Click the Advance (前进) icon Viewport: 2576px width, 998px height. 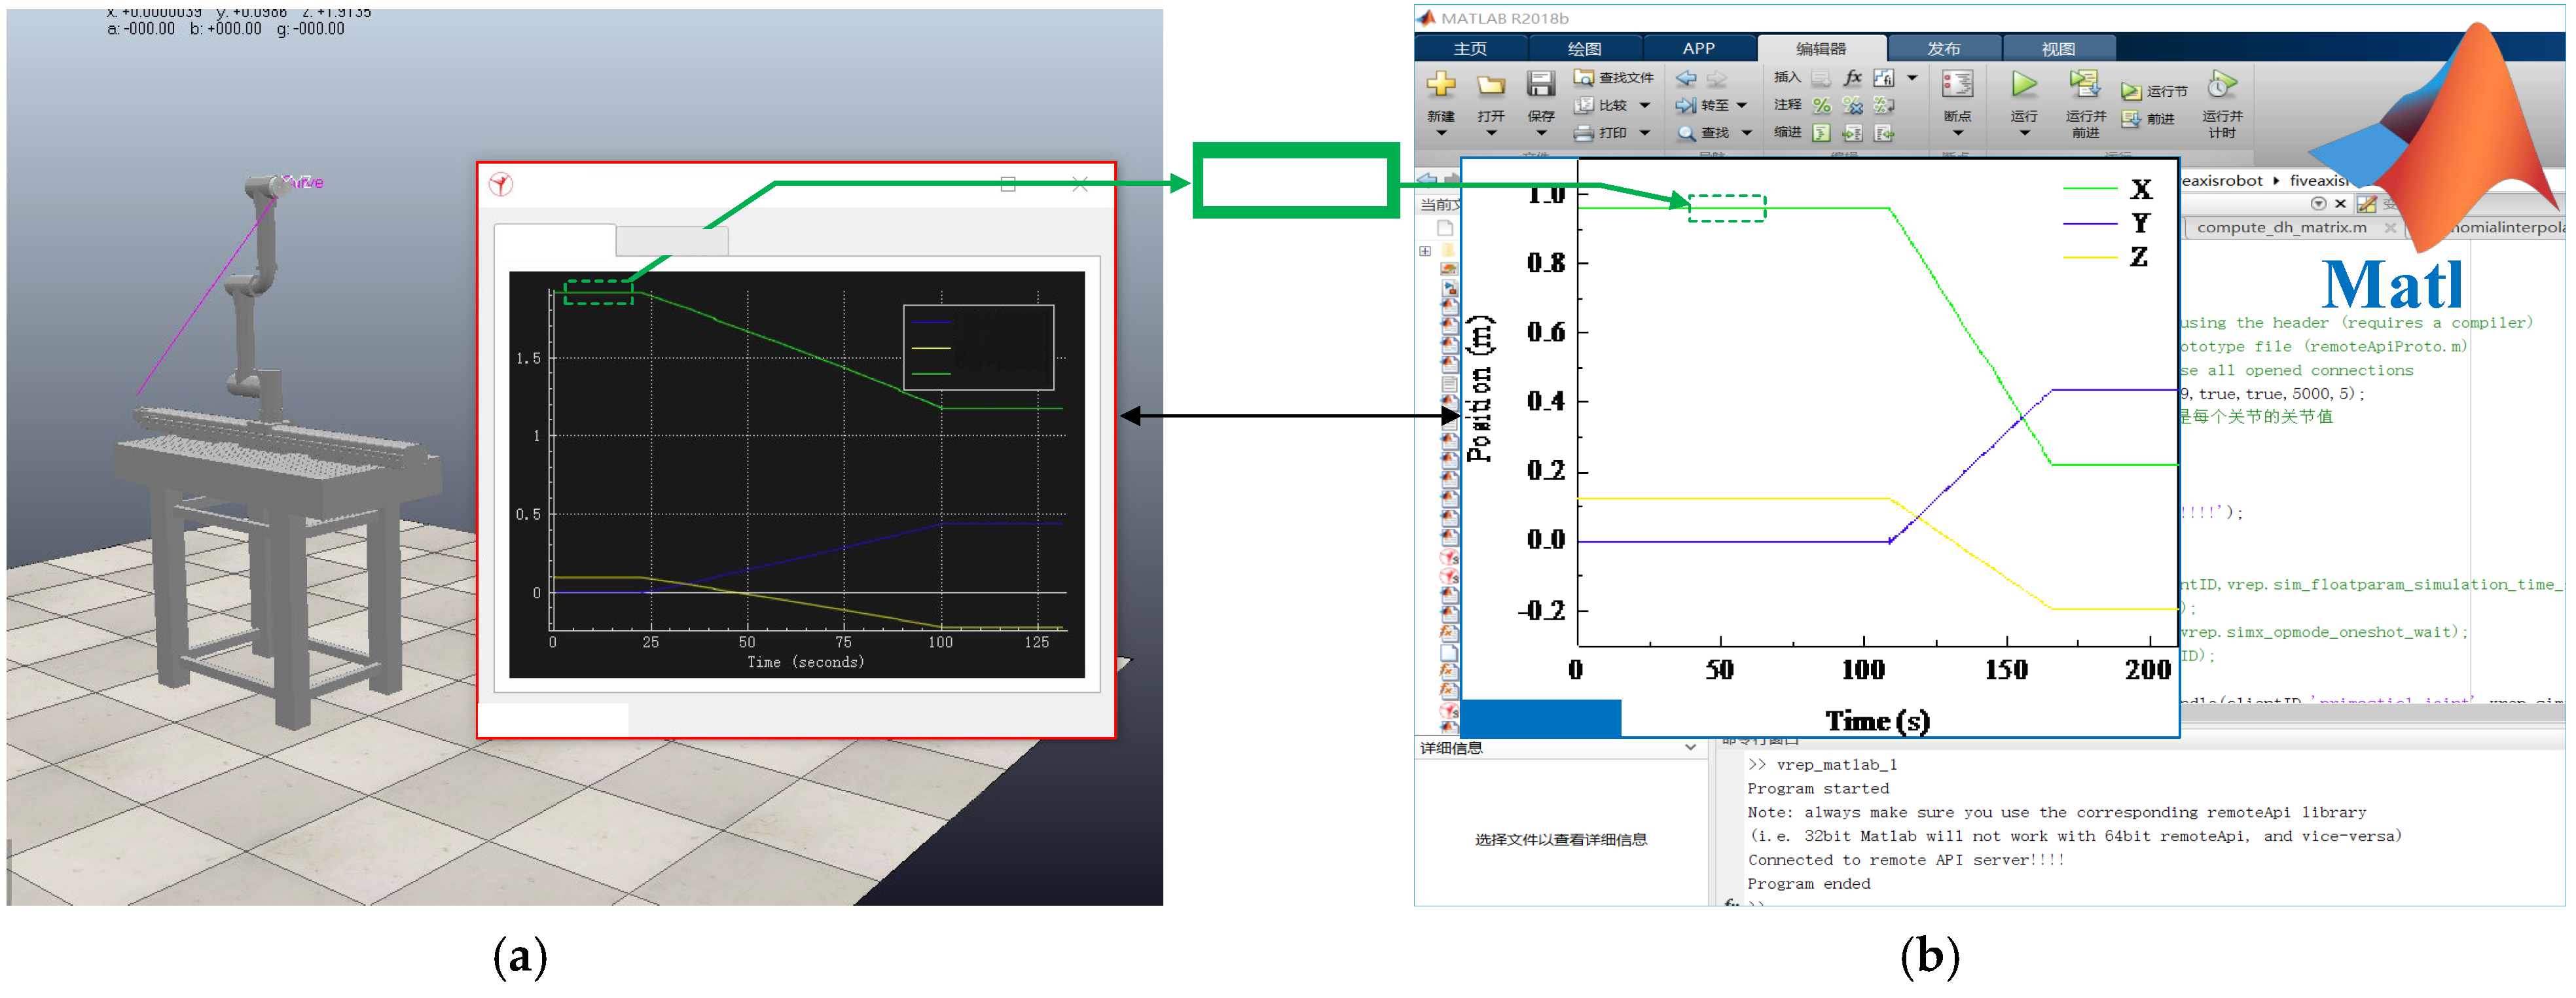point(2131,119)
